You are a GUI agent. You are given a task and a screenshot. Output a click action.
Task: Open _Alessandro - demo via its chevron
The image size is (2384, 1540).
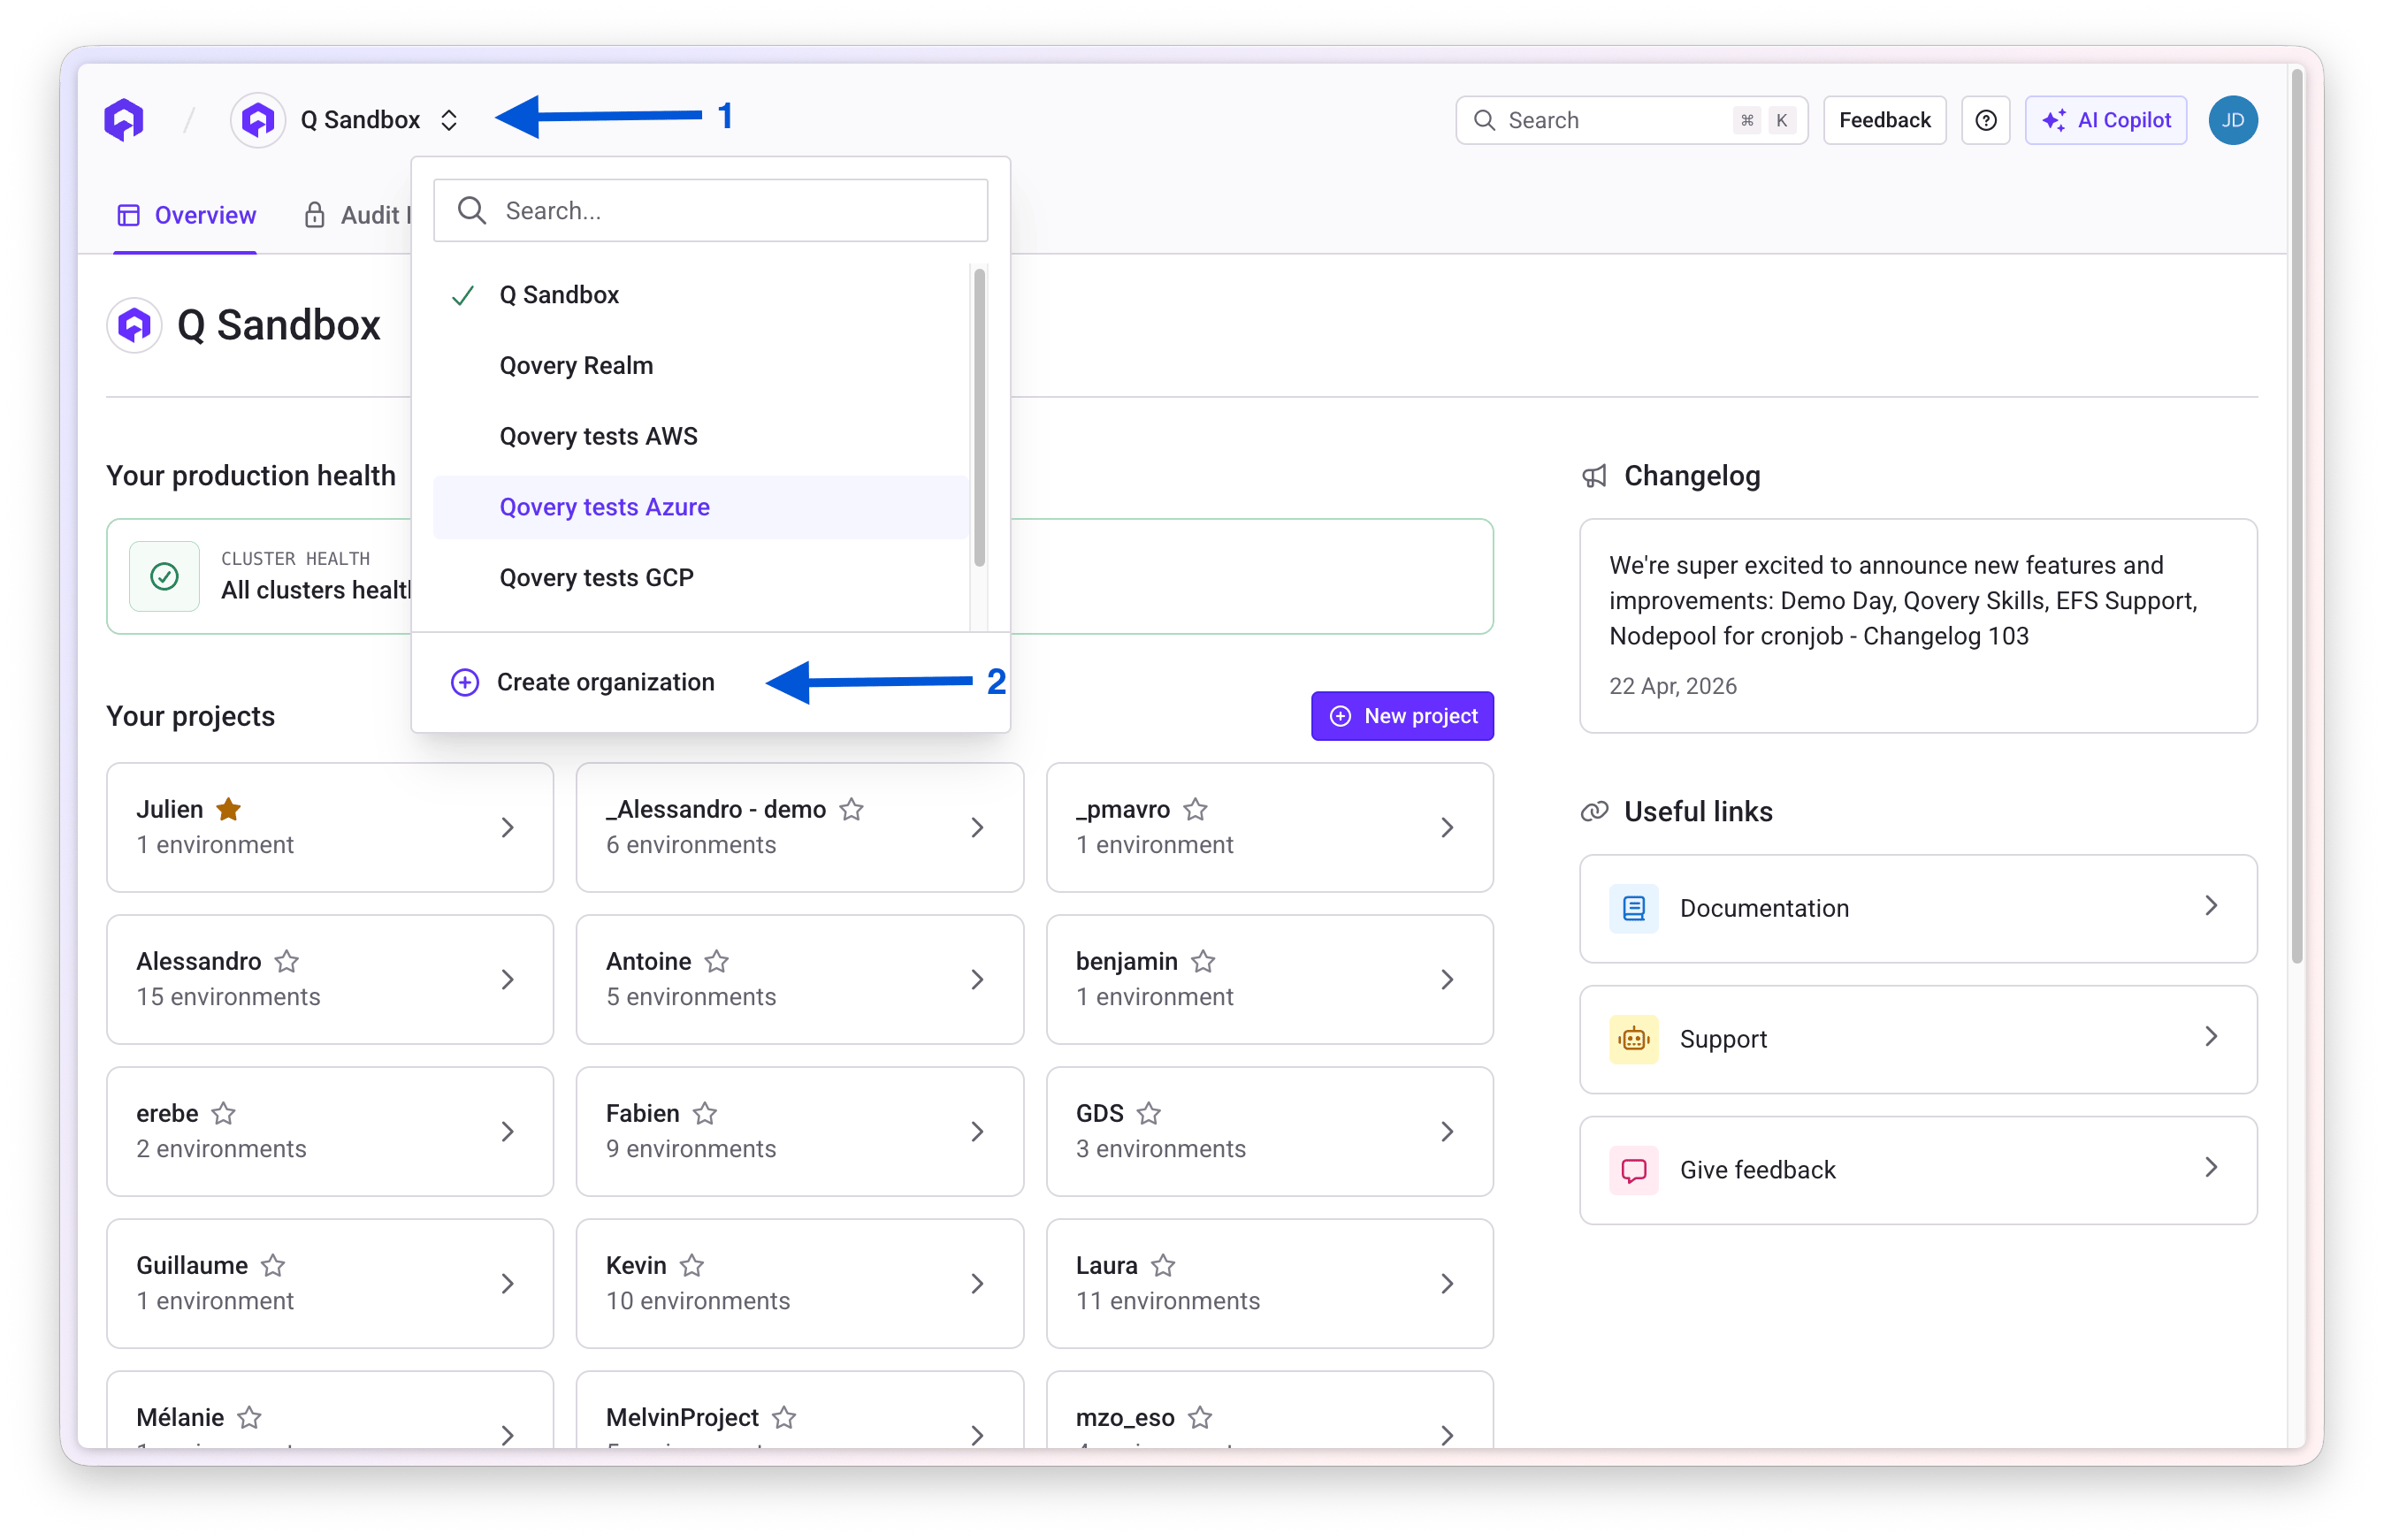pyautogui.click(x=977, y=827)
